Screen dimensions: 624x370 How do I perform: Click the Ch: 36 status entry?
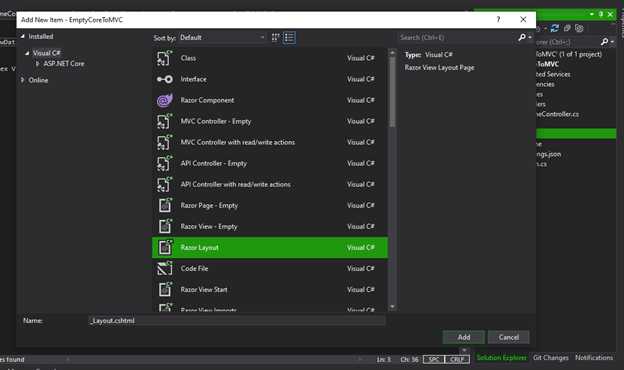click(x=409, y=359)
